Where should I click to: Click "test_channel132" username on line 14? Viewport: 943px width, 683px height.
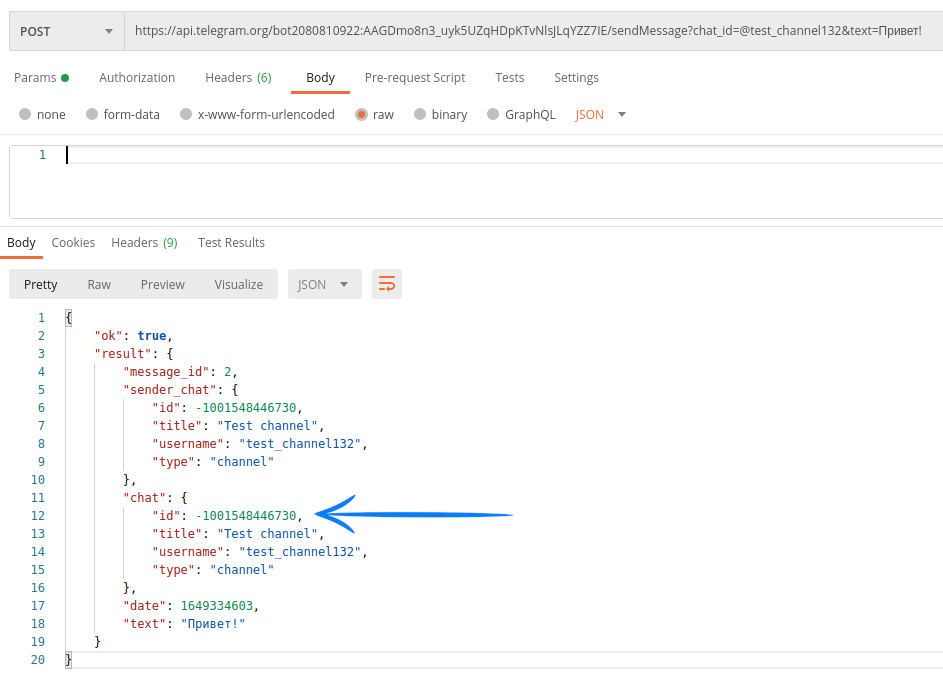tap(299, 552)
